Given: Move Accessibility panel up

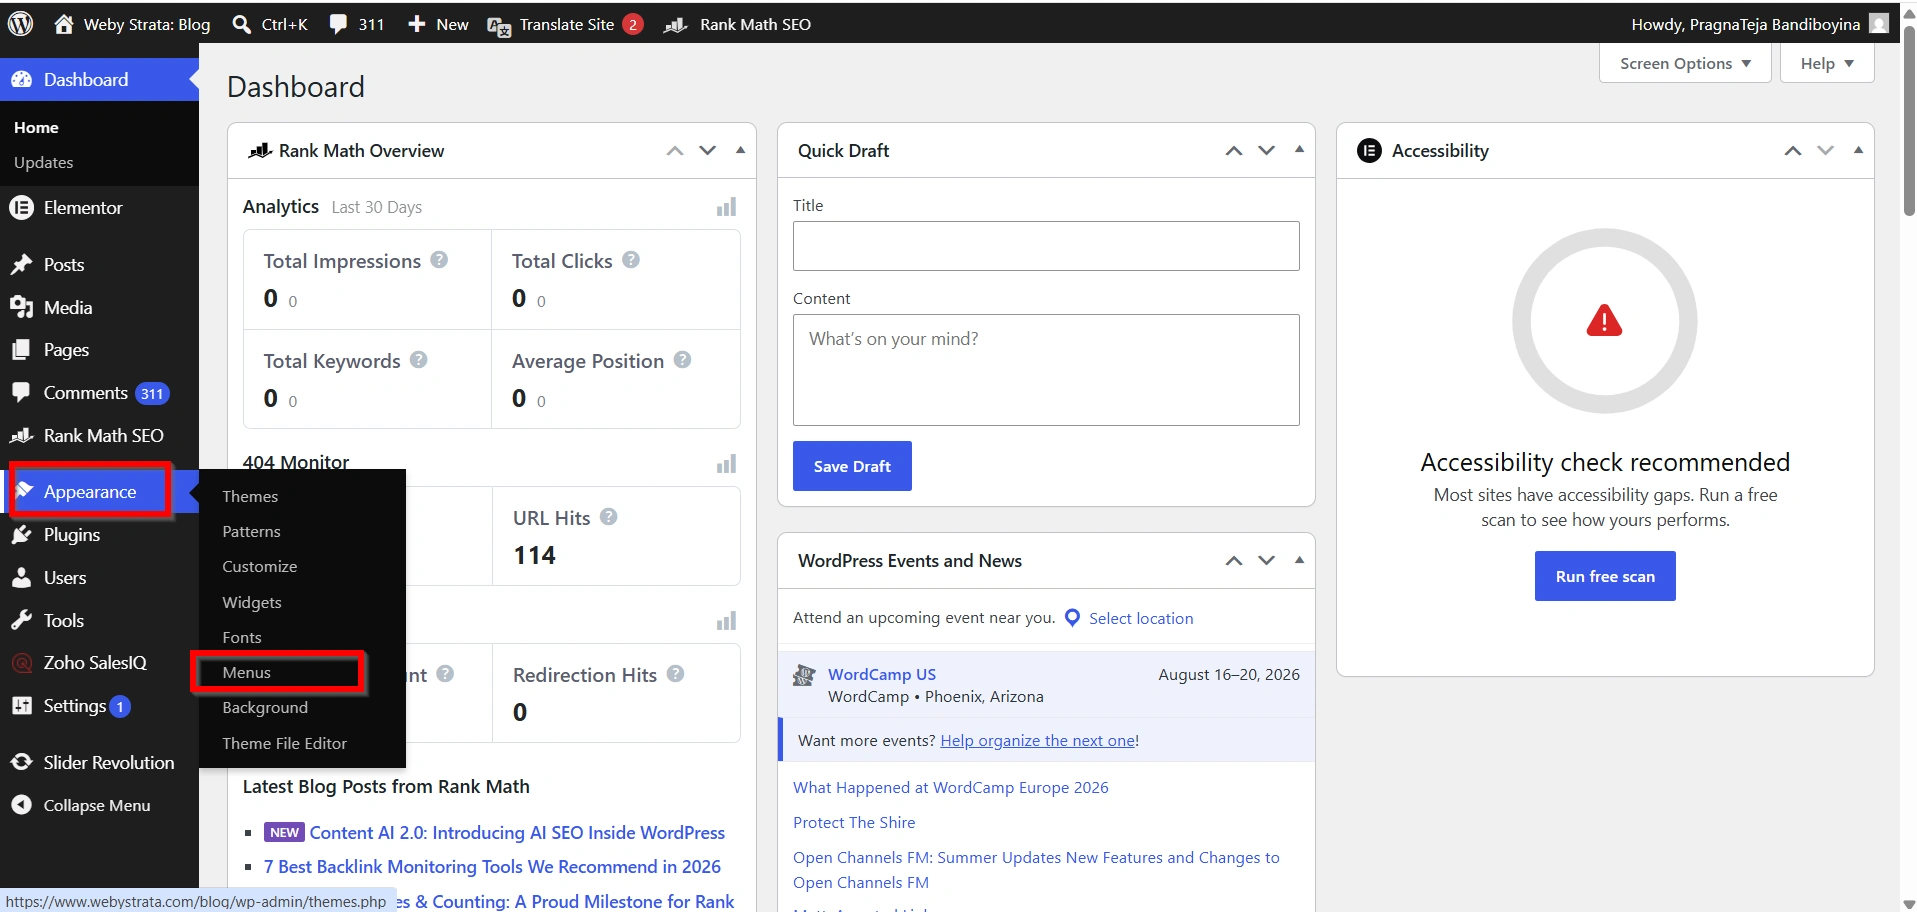Looking at the screenshot, I should tap(1793, 151).
